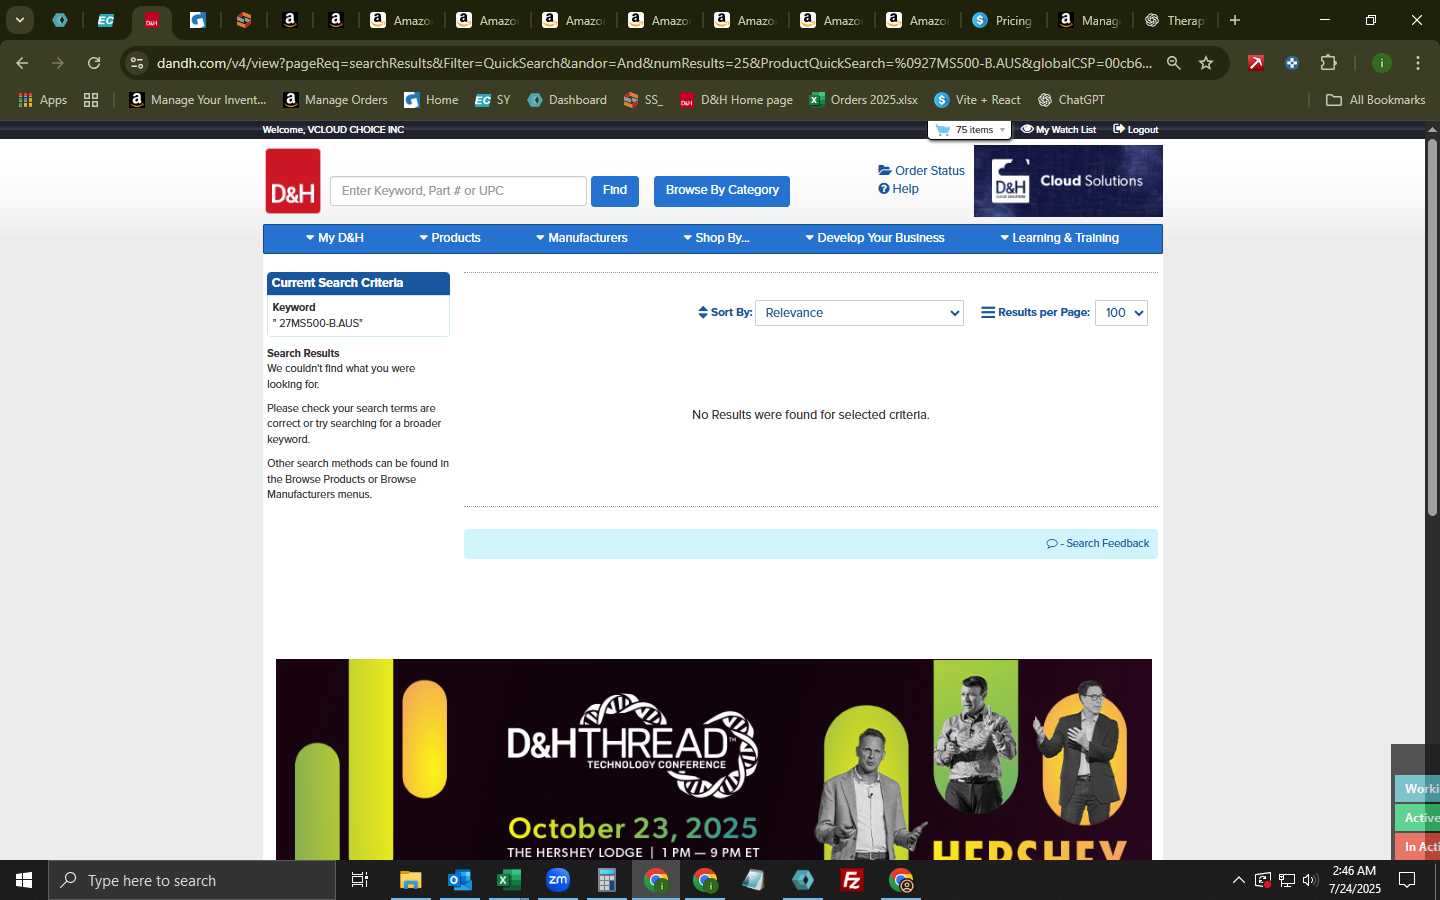Open the Order Status link
Image resolution: width=1440 pixels, height=900 pixels.
tap(921, 171)
